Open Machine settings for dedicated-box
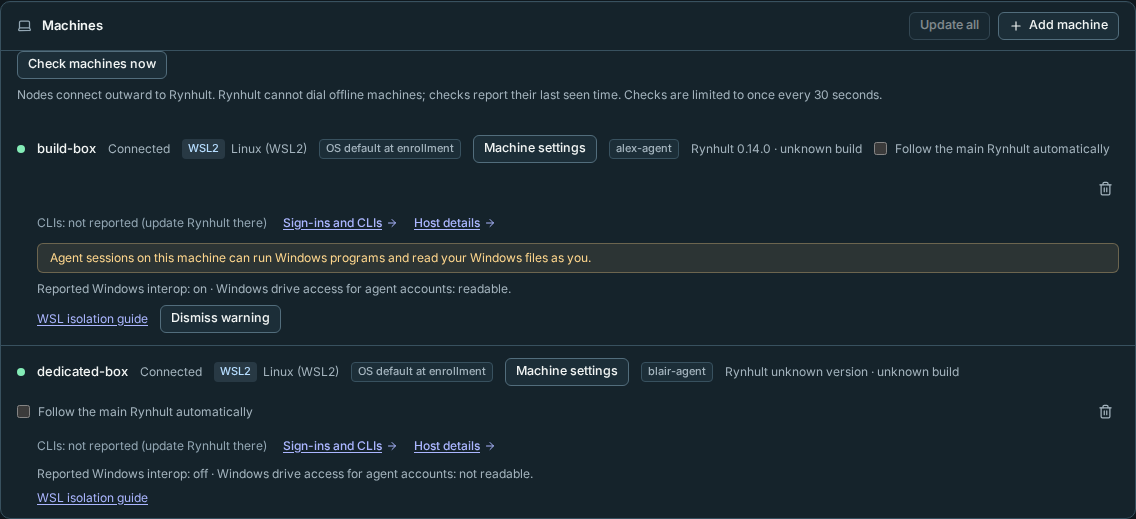This screenshot has height=519, width=1136. (567, 372)
